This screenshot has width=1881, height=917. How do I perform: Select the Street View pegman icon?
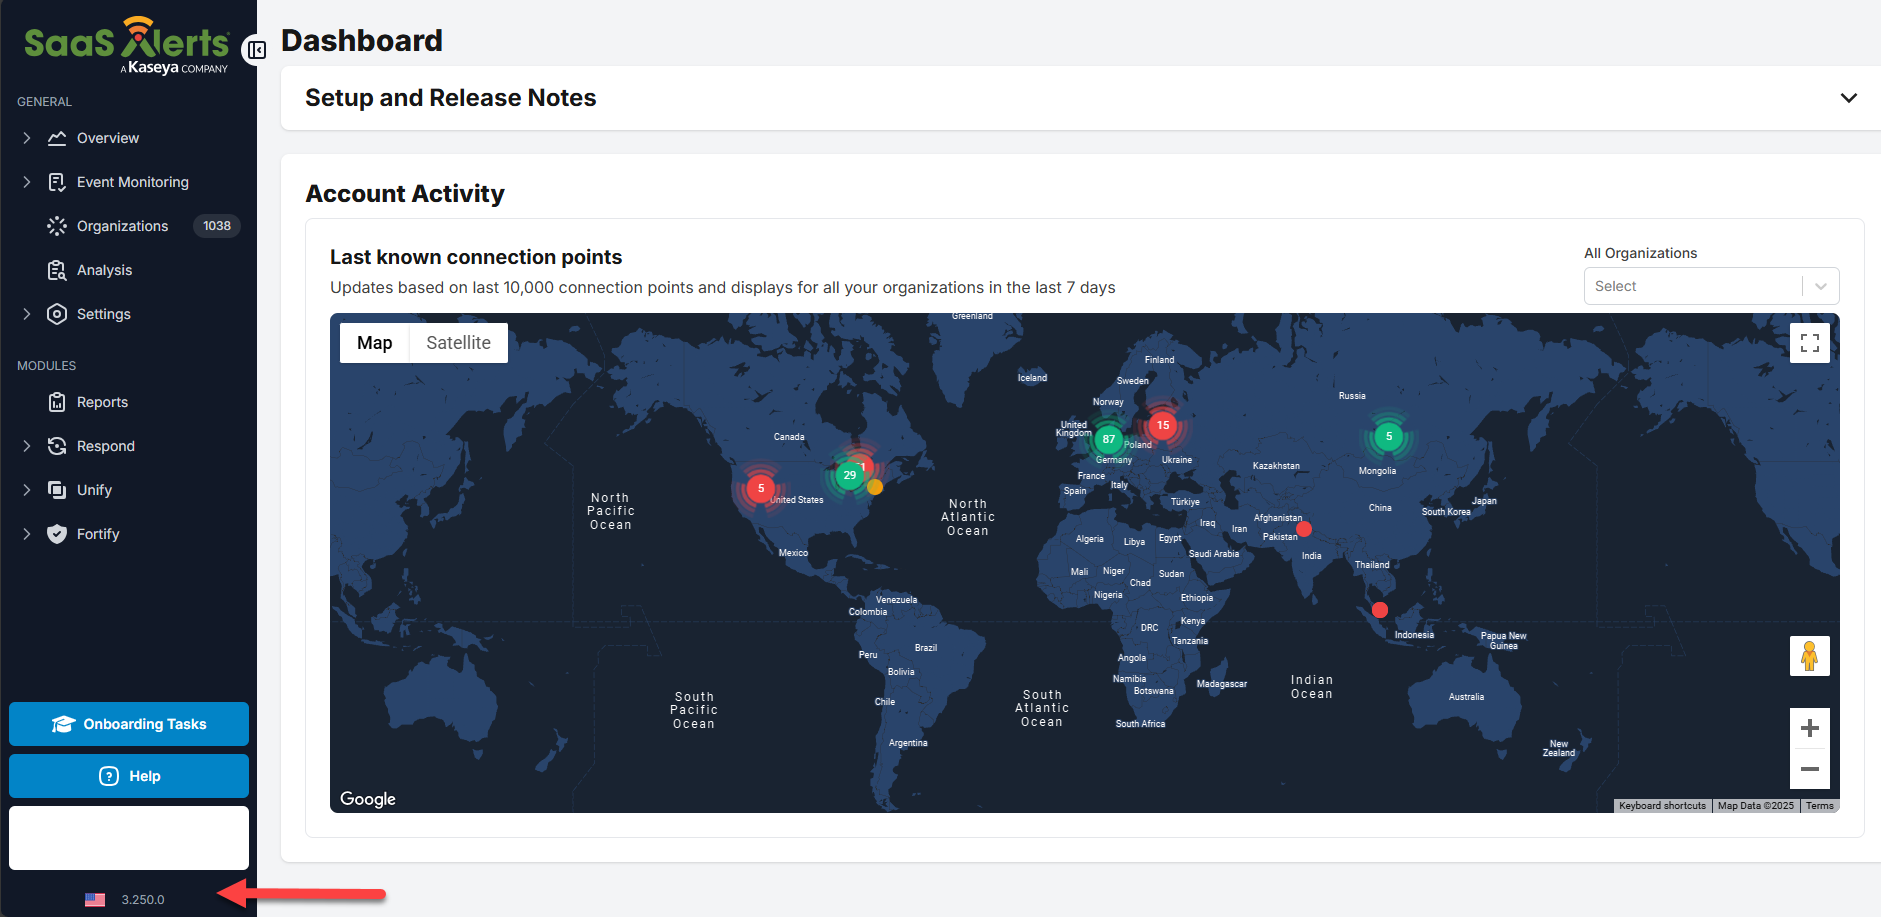[x=1809, y=656]
